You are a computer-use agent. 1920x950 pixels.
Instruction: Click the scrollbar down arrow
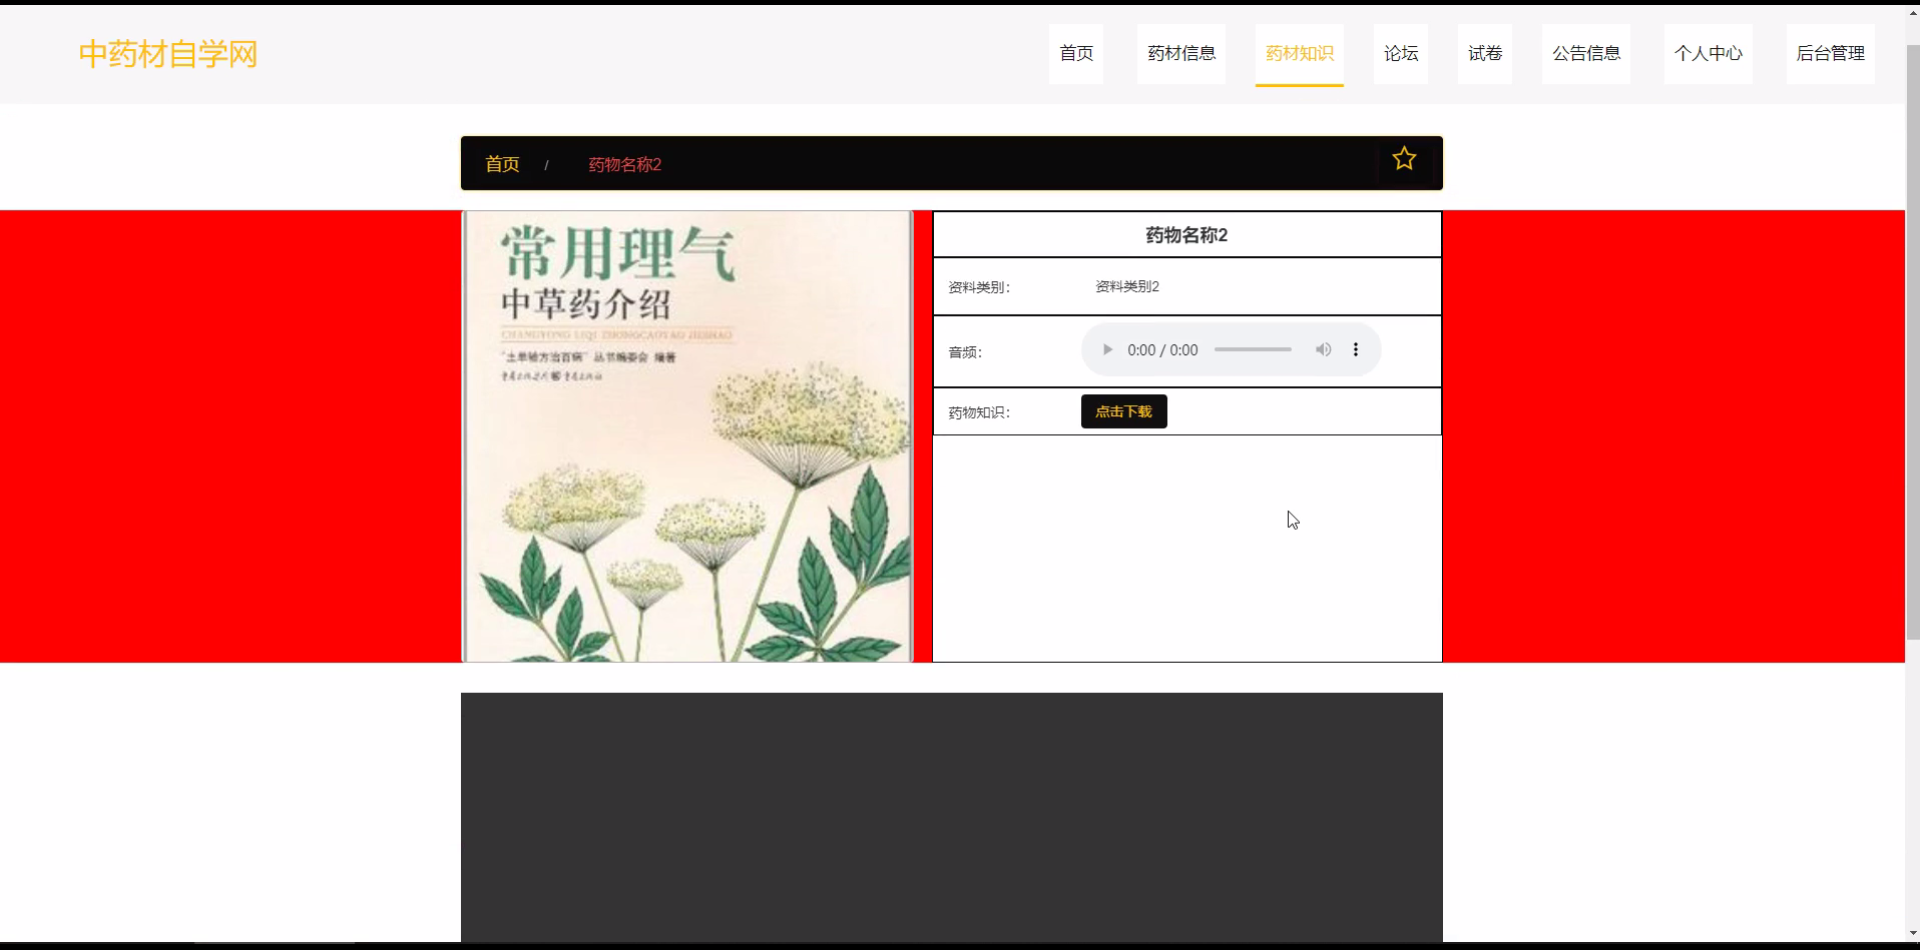pyautogui.click(x=1912, y=933)
